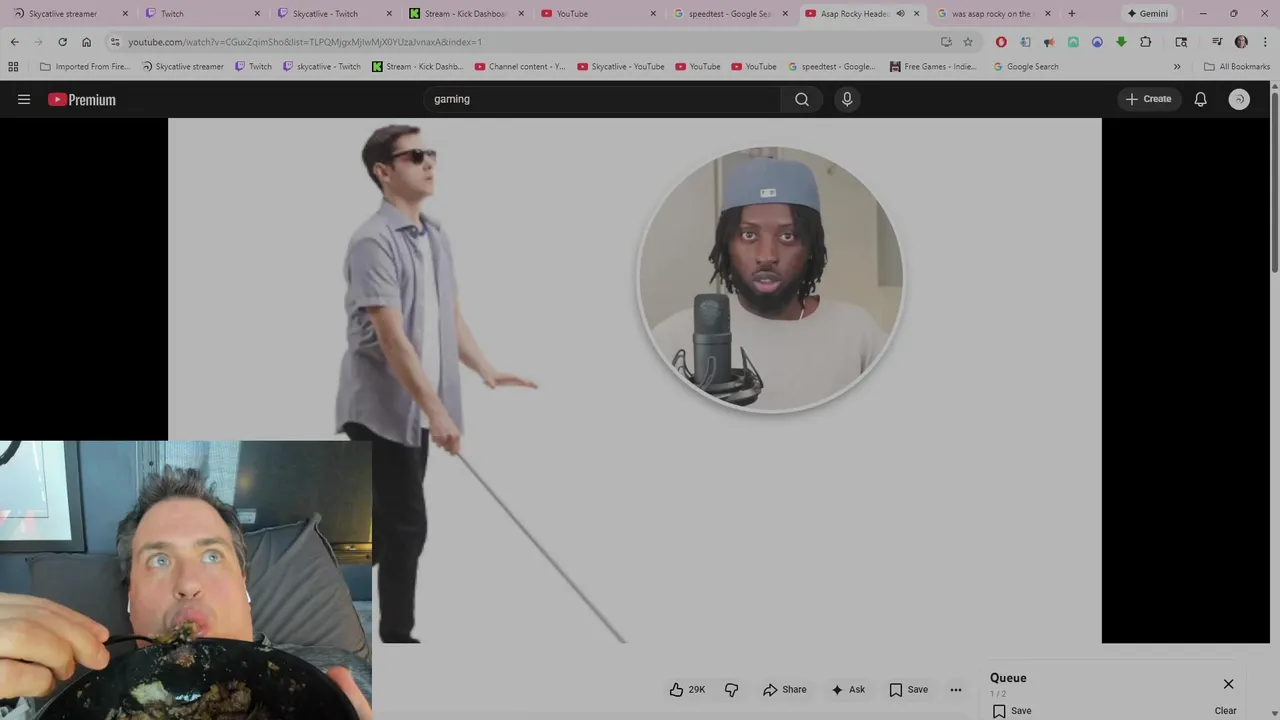Open Imported From Firefox bookmarks folder
The height and width of the screenshot is (720, 1280).
point(84,67)
